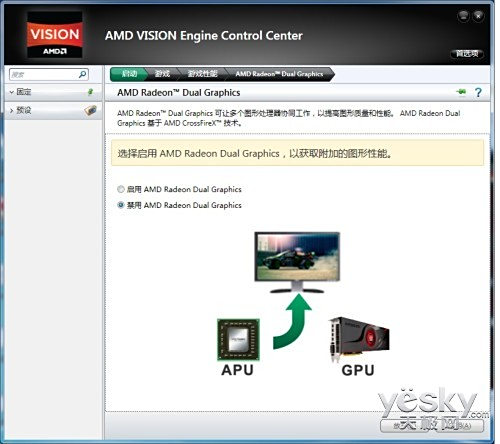This screenshot has height=444, width=500.
Task: Enable AMD Radeon Dual Graphics radio button
Action: pos(121,189)
